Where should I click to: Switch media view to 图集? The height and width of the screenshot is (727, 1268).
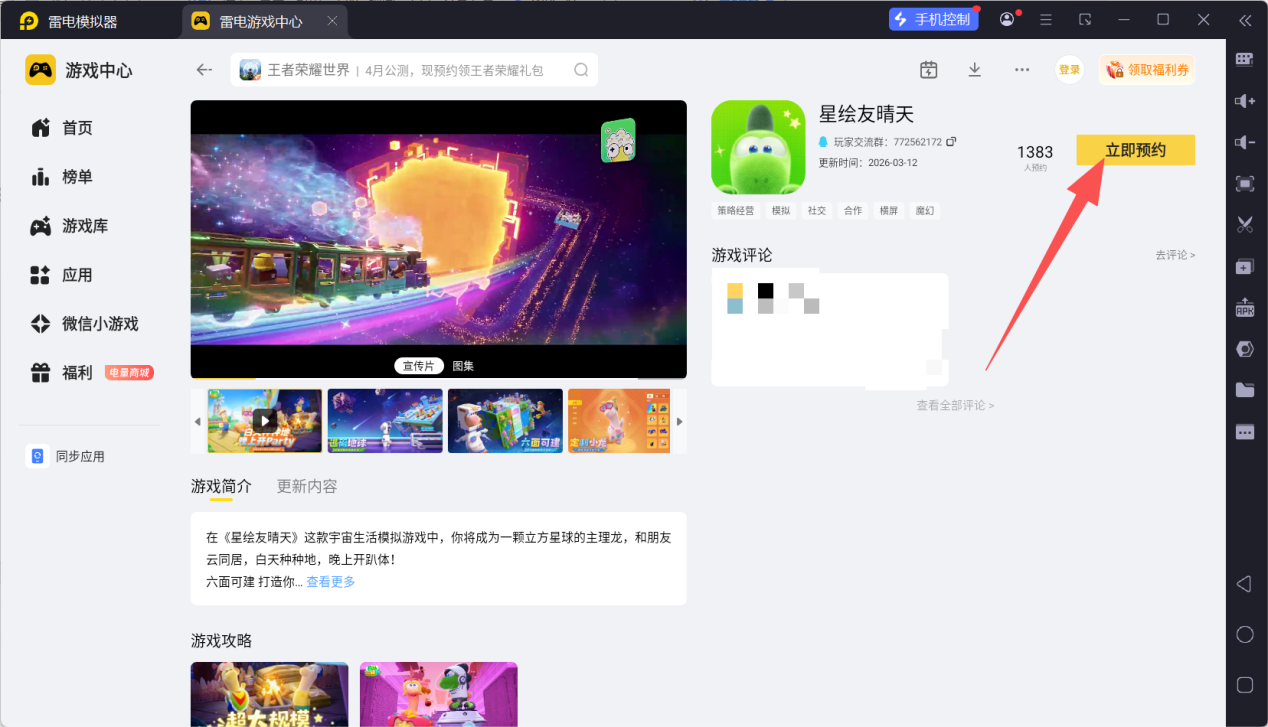pos(463,366)
